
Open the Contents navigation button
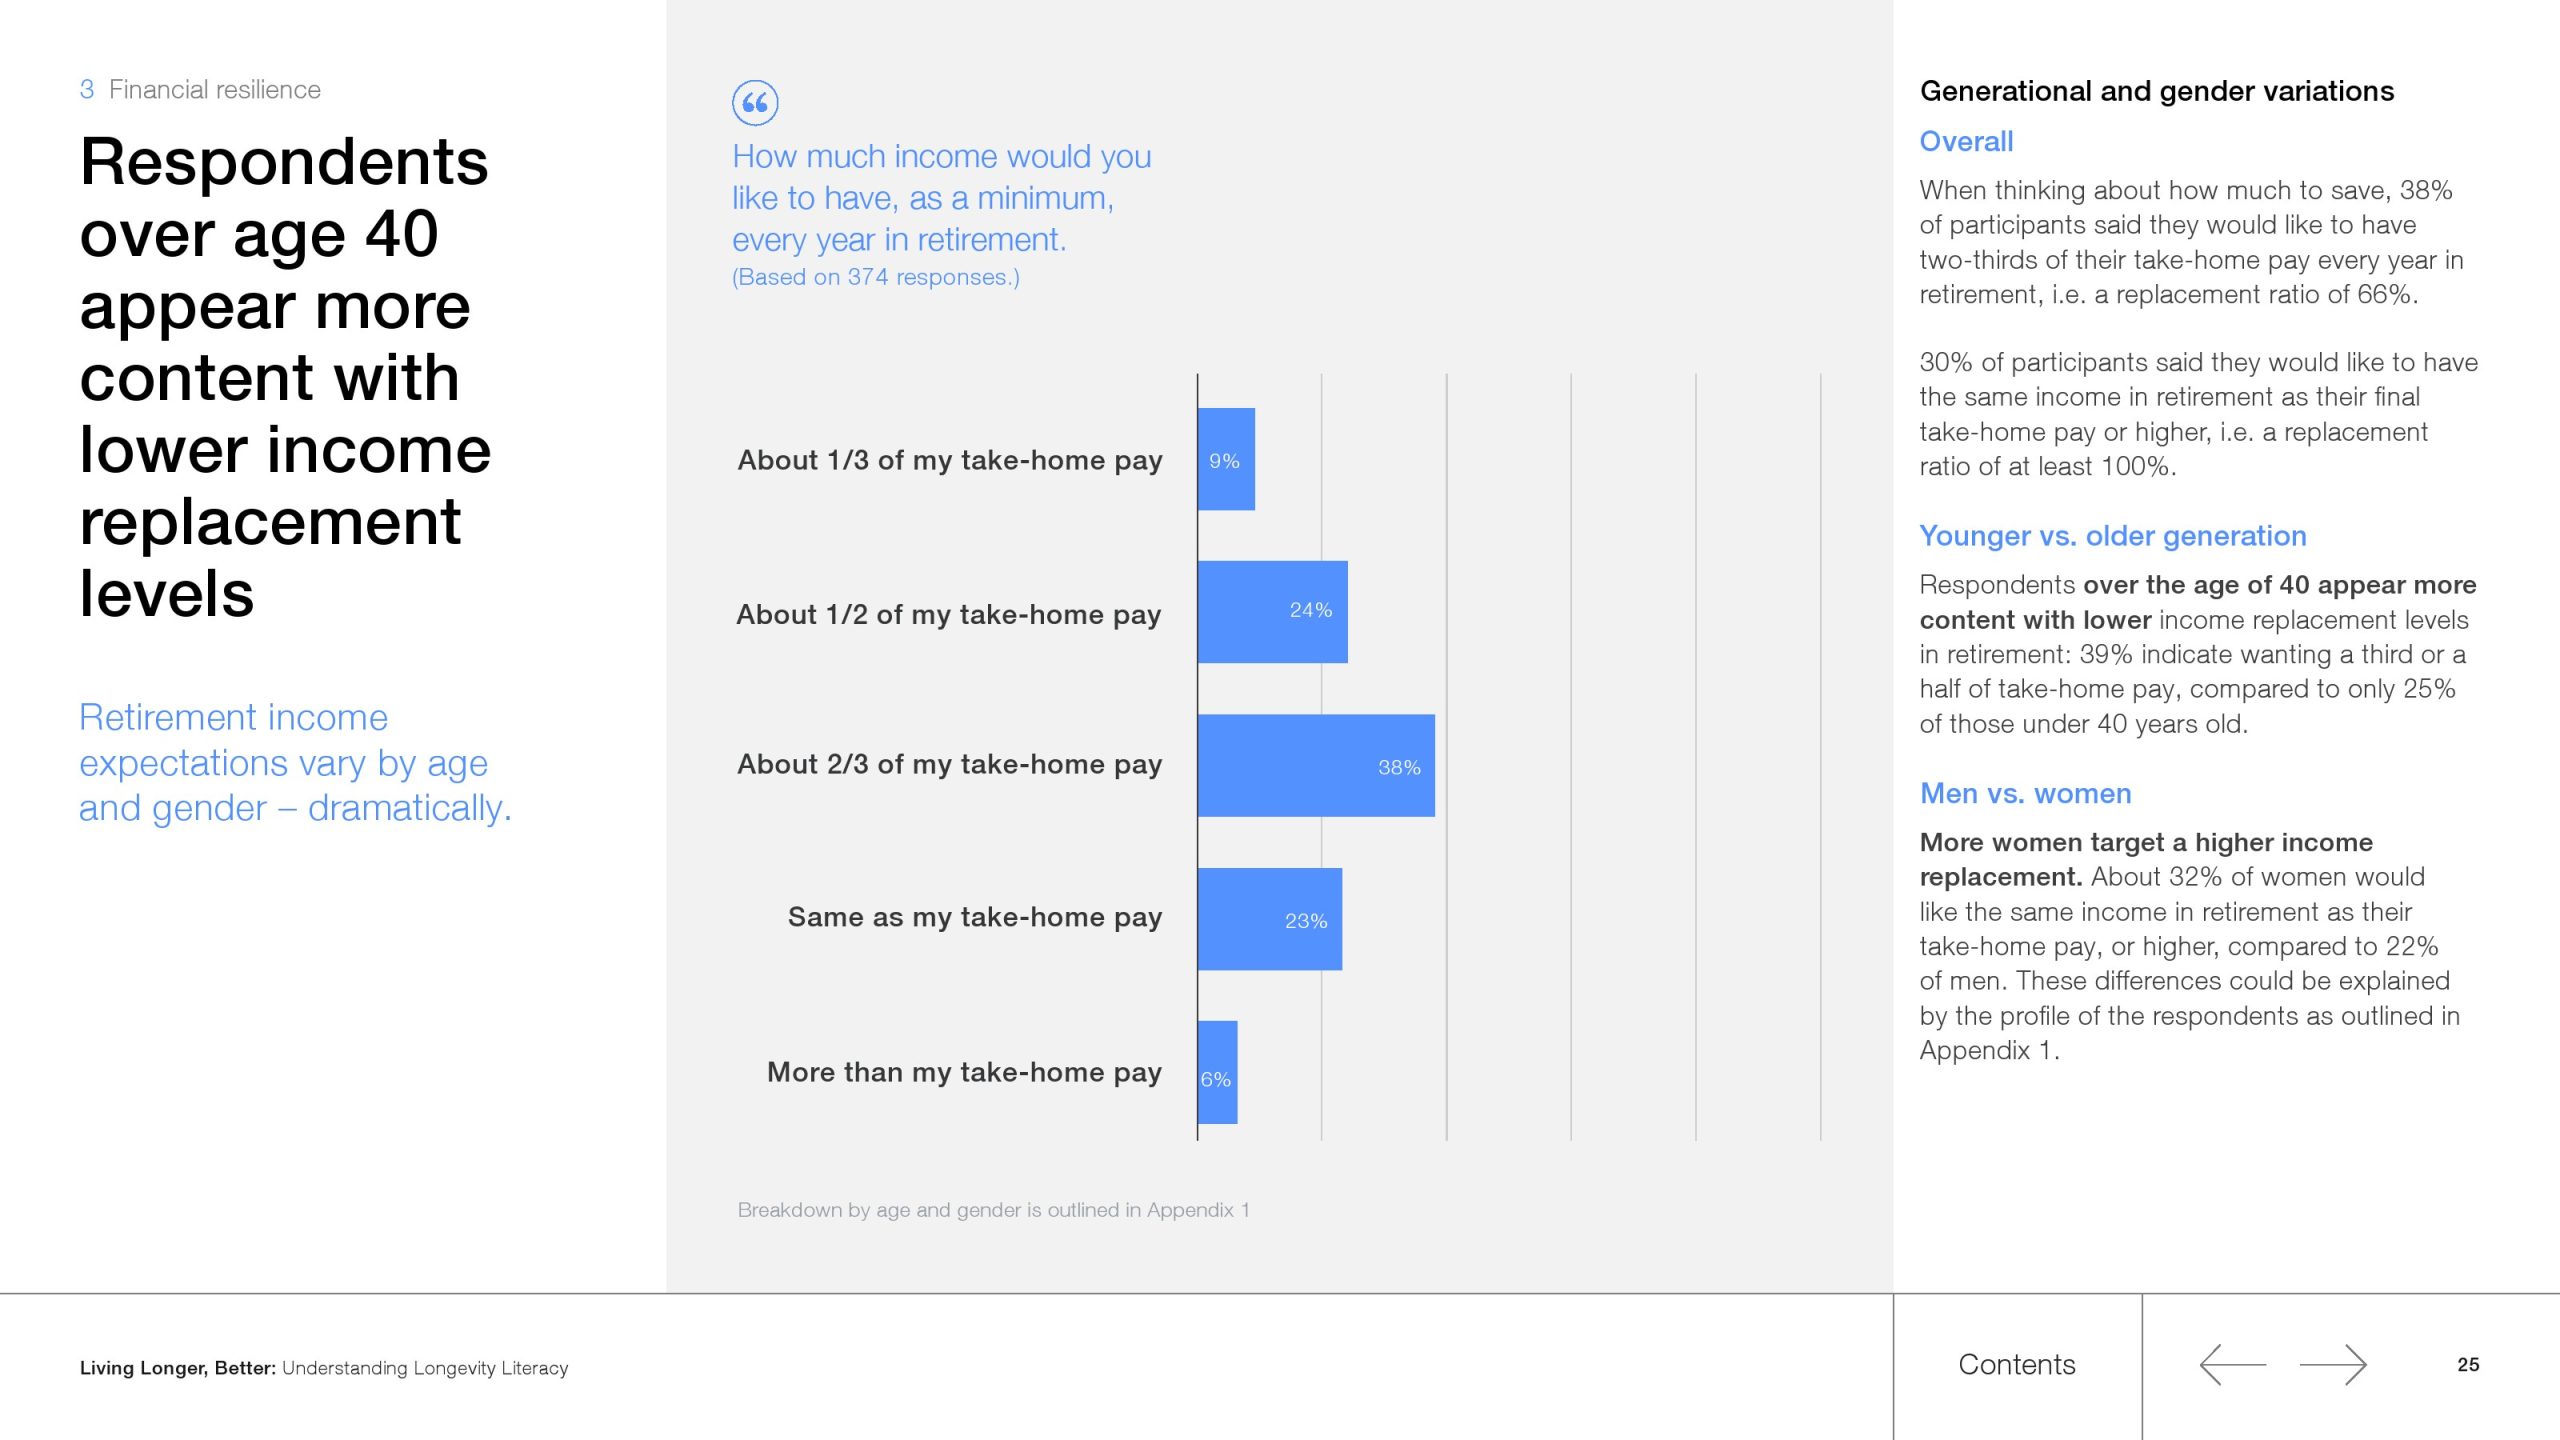tap(2016, 1365)
